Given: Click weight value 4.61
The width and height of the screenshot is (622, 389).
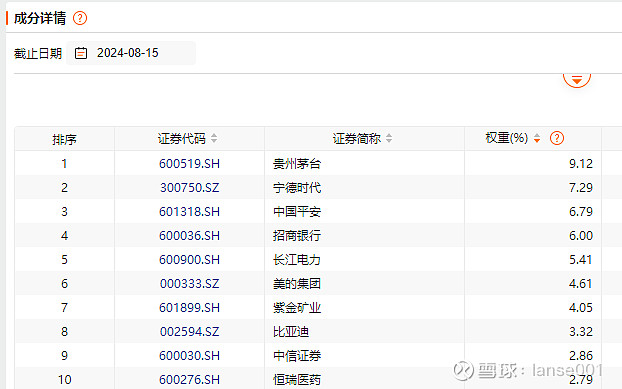Looking at the screenshot, I should (581, 284).
